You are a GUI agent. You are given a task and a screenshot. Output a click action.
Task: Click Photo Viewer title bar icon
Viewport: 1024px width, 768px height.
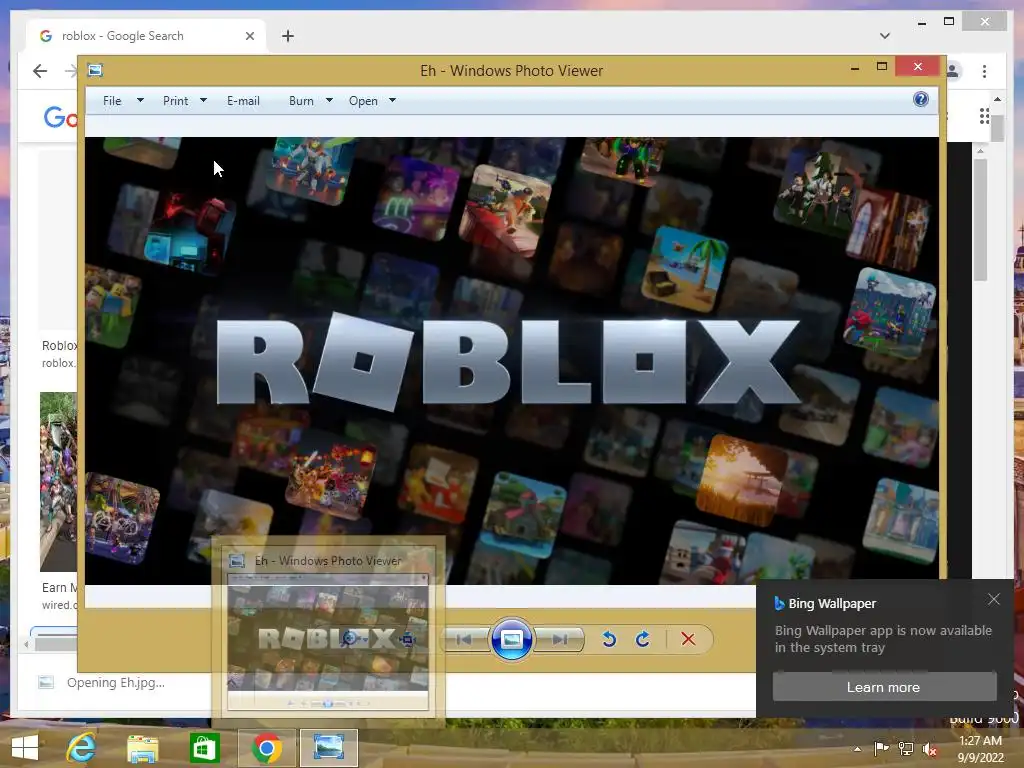coord(95,70)
